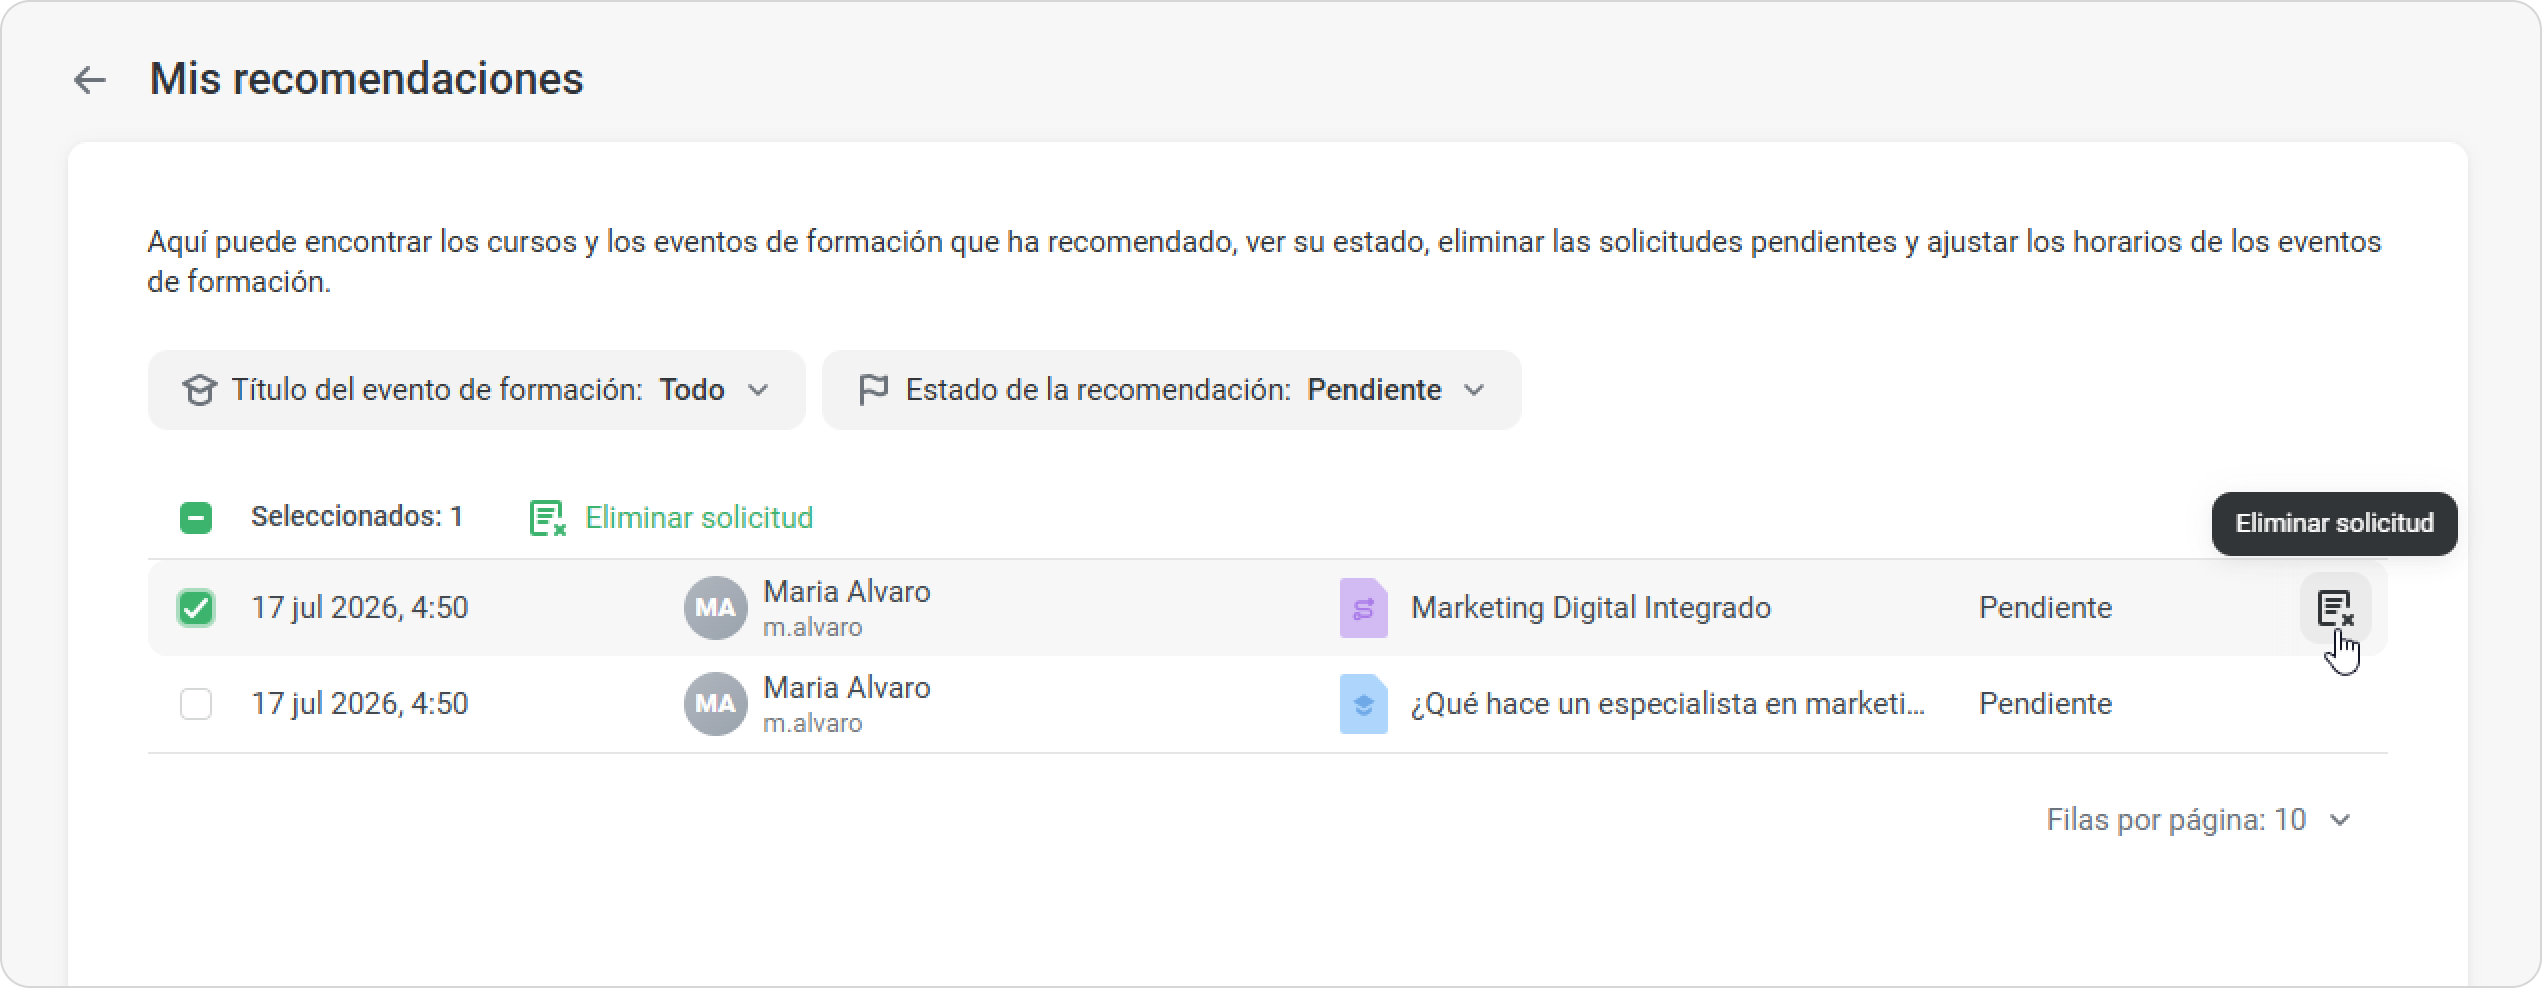Open the Marketing Digital Integrado course title
The image size is (2542, 988).
coord(1590,608)
